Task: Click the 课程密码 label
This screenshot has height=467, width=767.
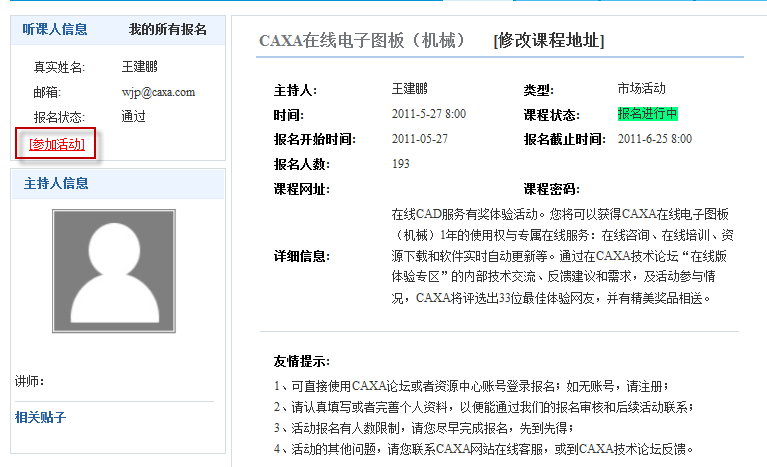Action: click(552, 189)
